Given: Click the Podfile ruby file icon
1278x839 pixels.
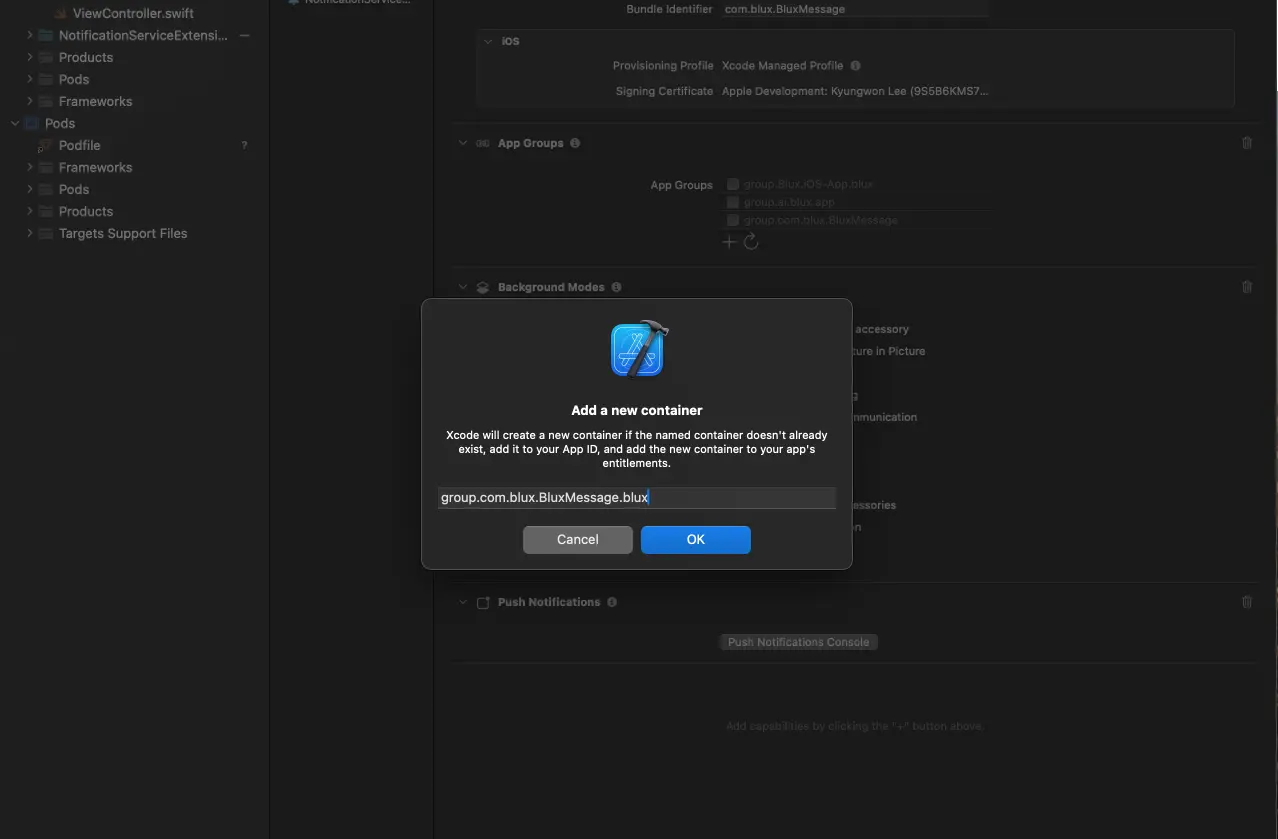Looking at the screenshot, I should 45,145.
